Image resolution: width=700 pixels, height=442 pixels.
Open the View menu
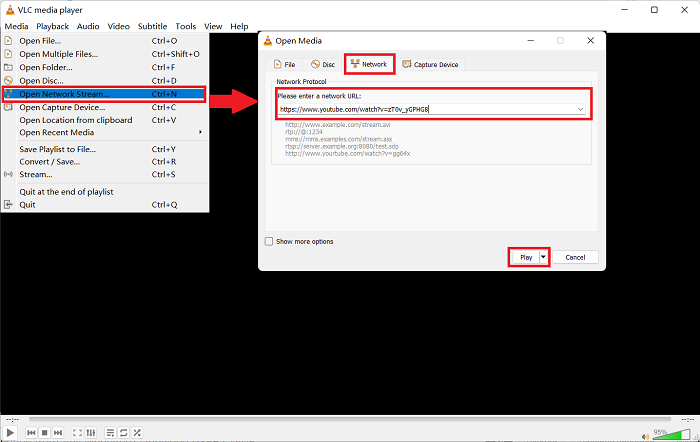click(x=213, y=26)
